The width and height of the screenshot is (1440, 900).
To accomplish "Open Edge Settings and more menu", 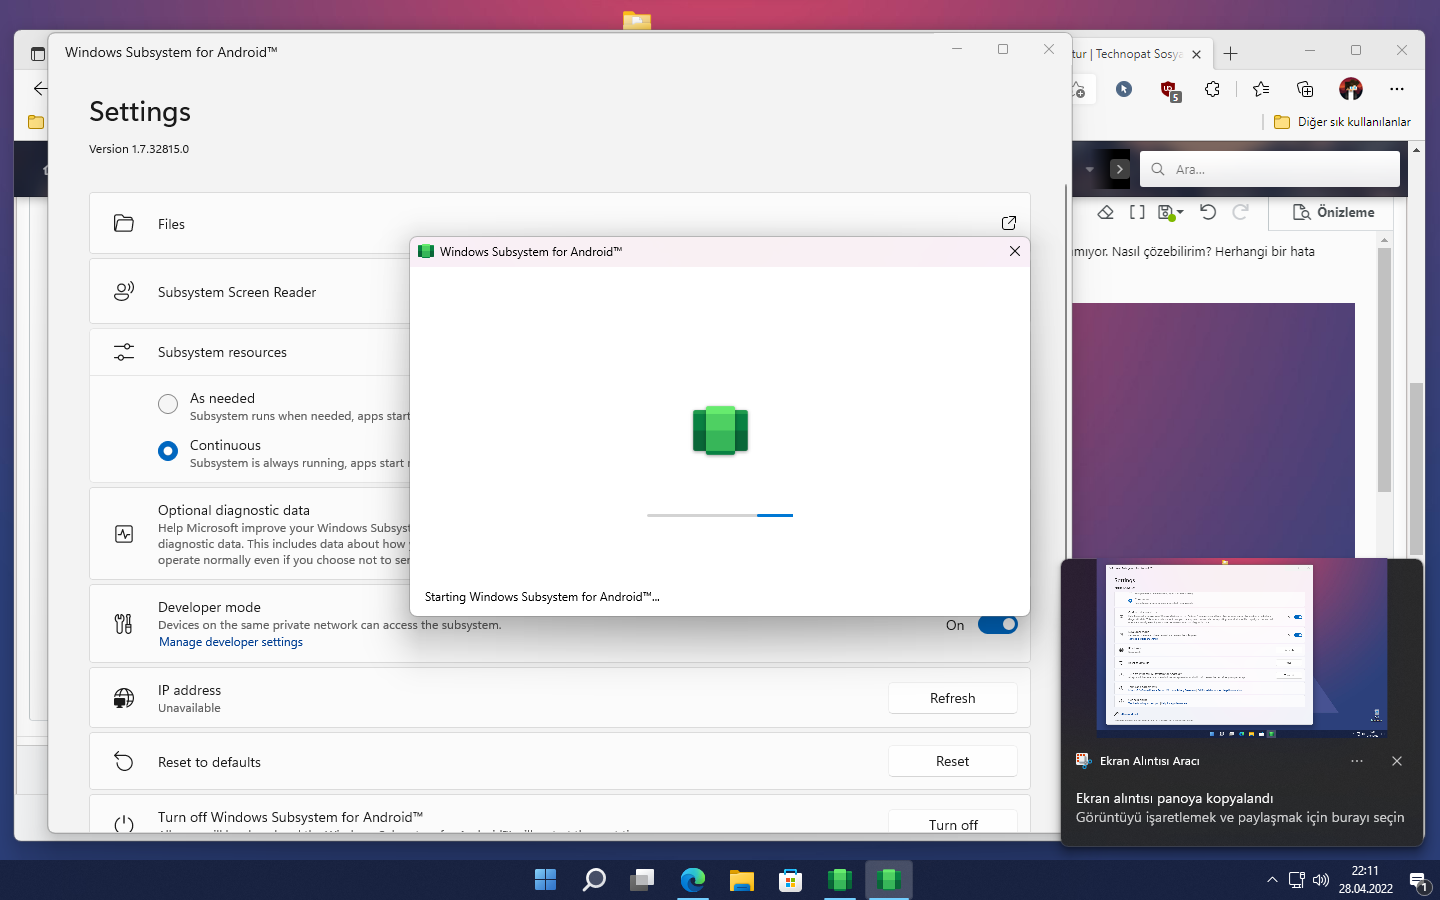I will pos(1397,89).
